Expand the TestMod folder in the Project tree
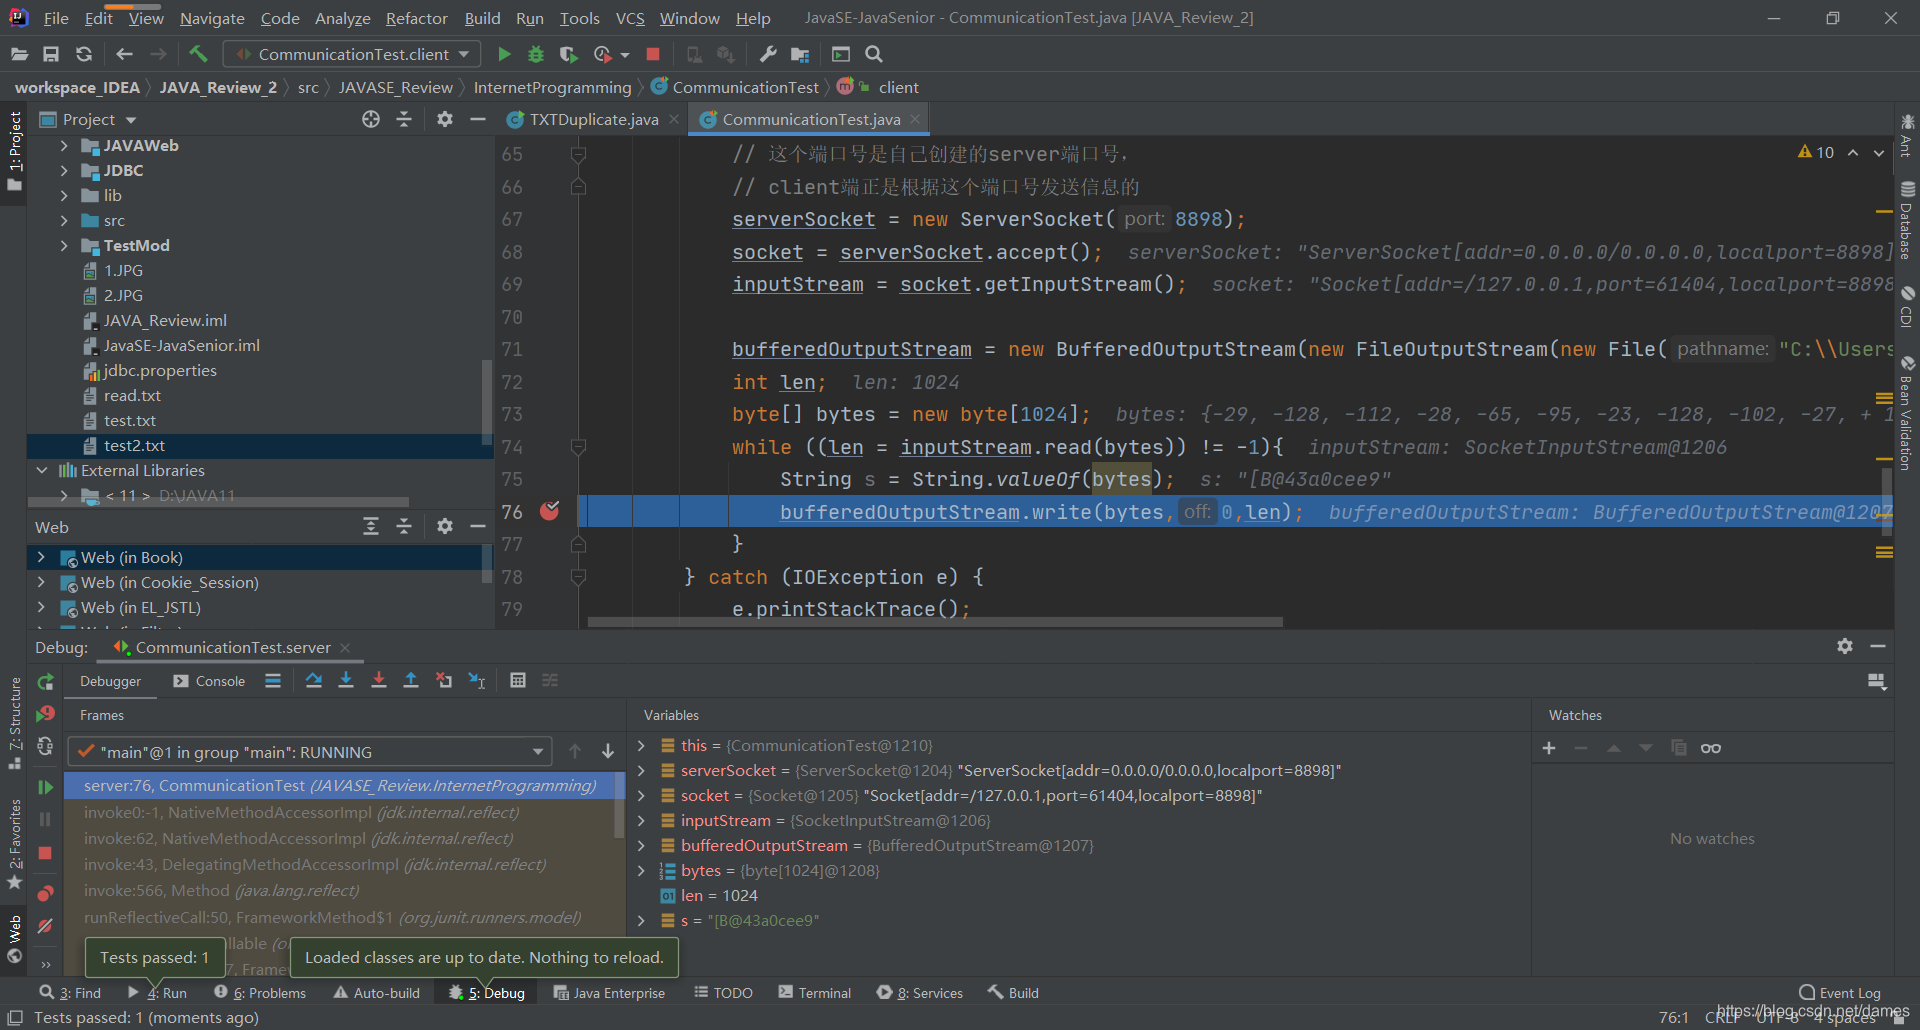Image resolution: width=1920 pixels, height=1030 pixels. tap(64, 245)
